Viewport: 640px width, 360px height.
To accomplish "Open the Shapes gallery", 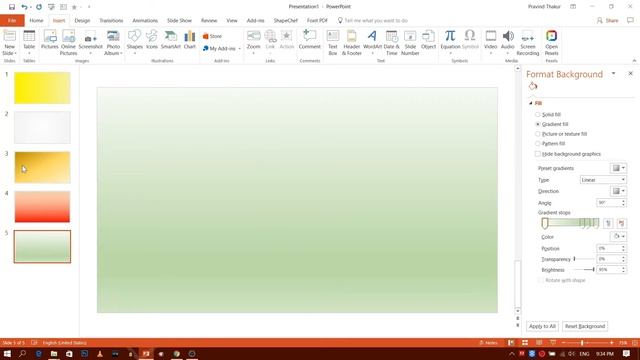I will click(x=134, y=42).
